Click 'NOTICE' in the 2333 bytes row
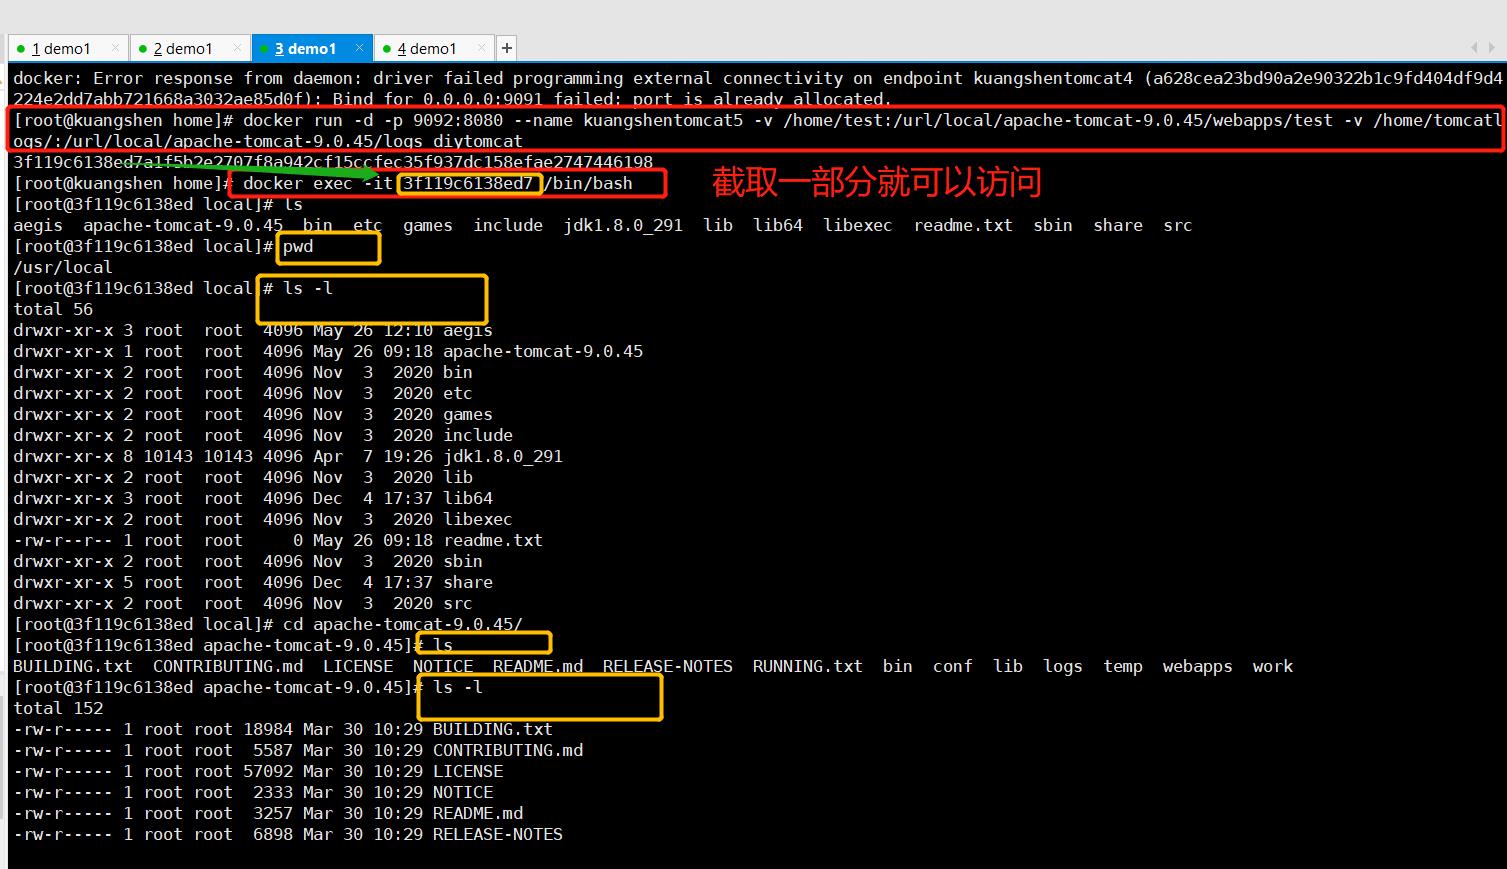 coord(463,792)
